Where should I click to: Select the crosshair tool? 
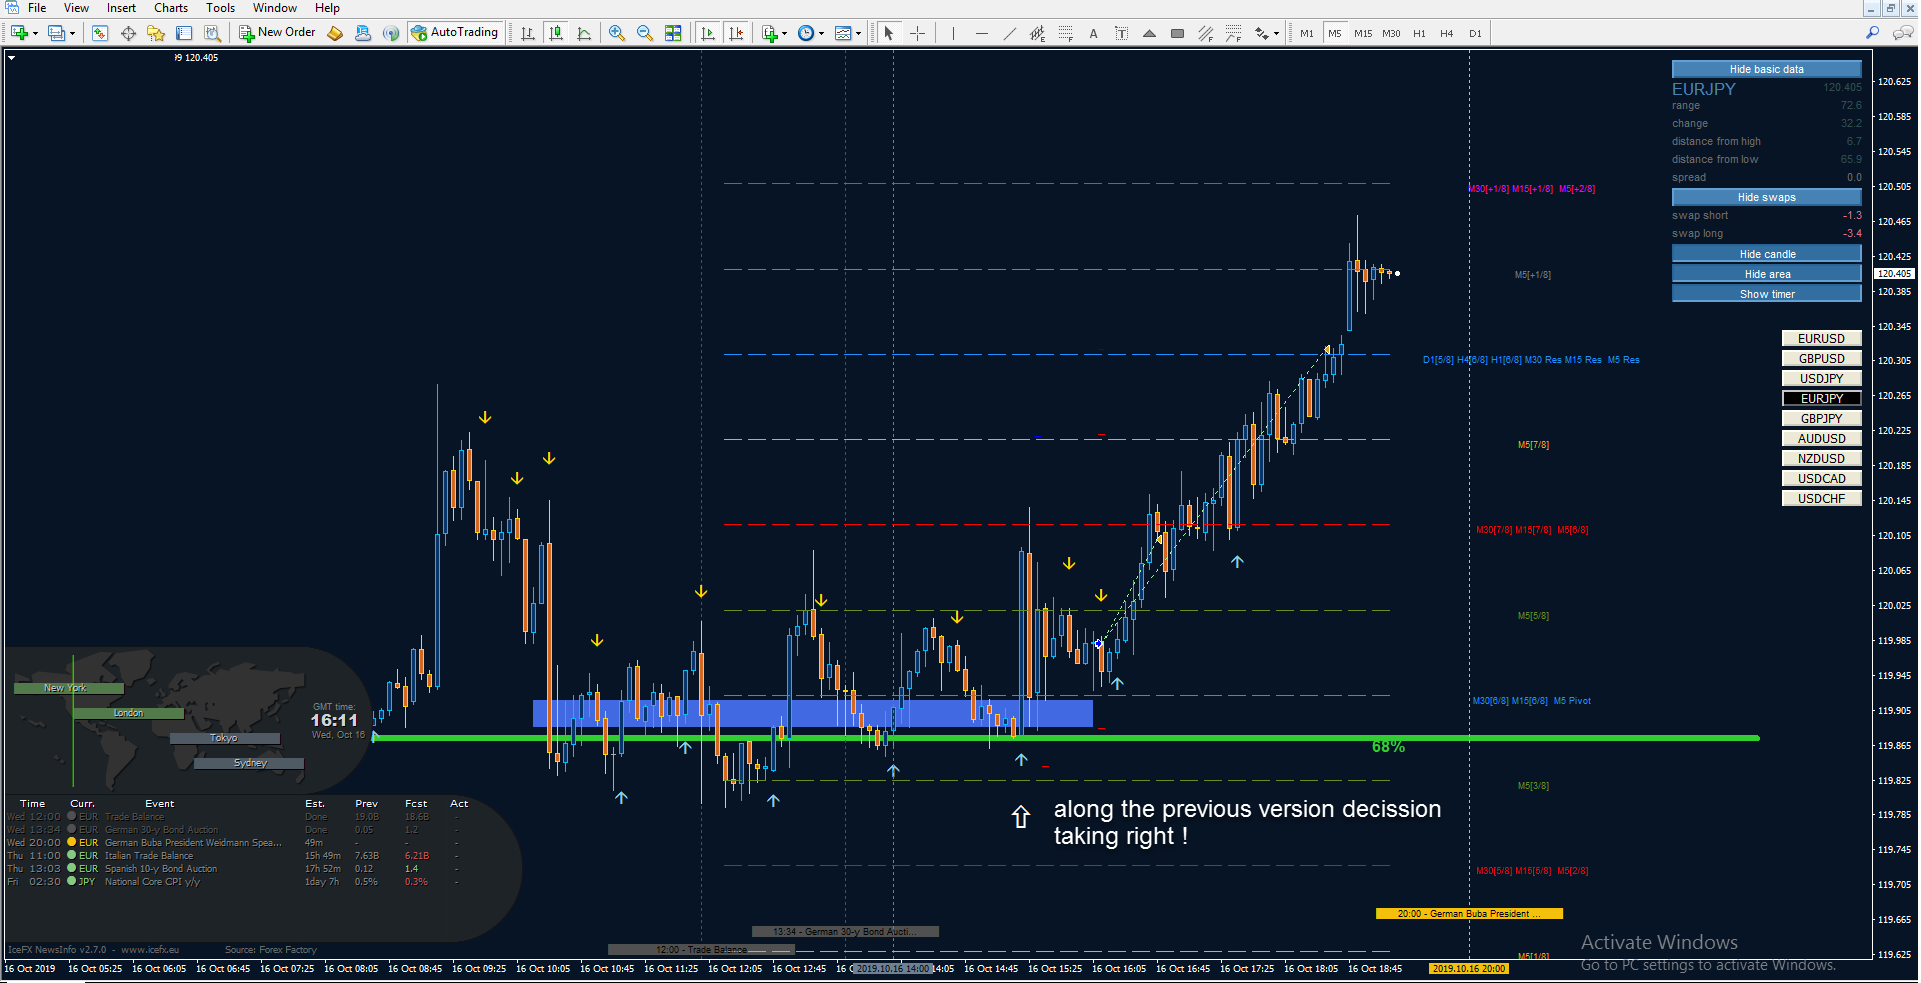click(x=917, y=33)
